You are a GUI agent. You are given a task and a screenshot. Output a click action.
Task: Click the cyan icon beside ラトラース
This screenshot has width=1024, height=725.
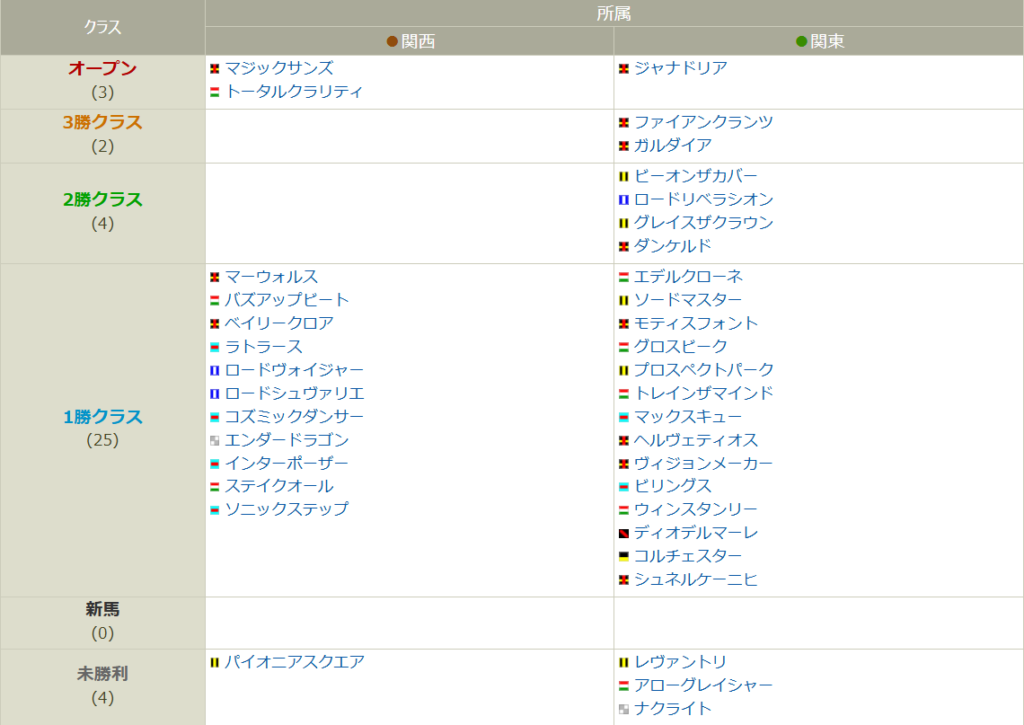pos(215,348)
